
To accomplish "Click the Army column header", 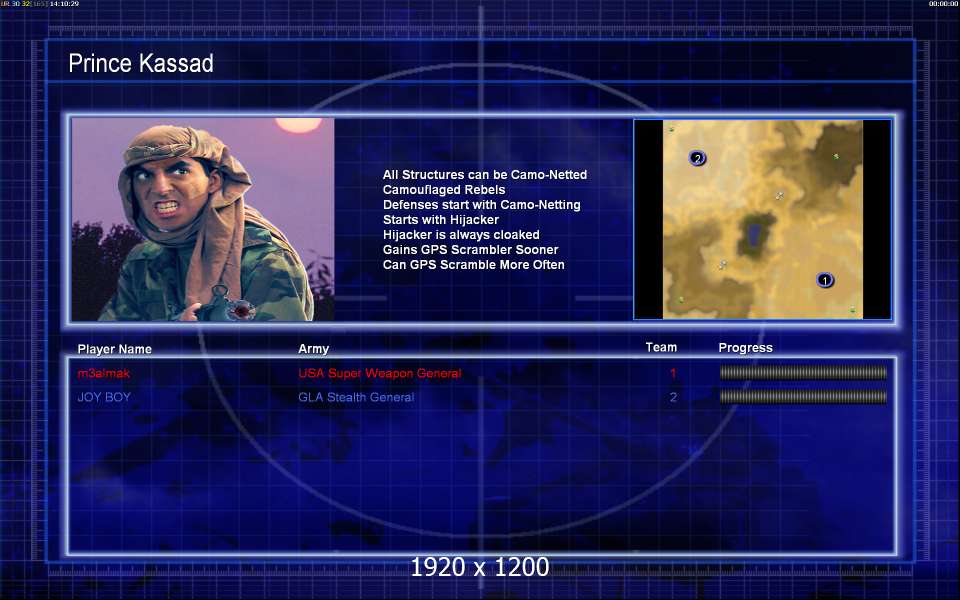I will (x=313, y=348).
